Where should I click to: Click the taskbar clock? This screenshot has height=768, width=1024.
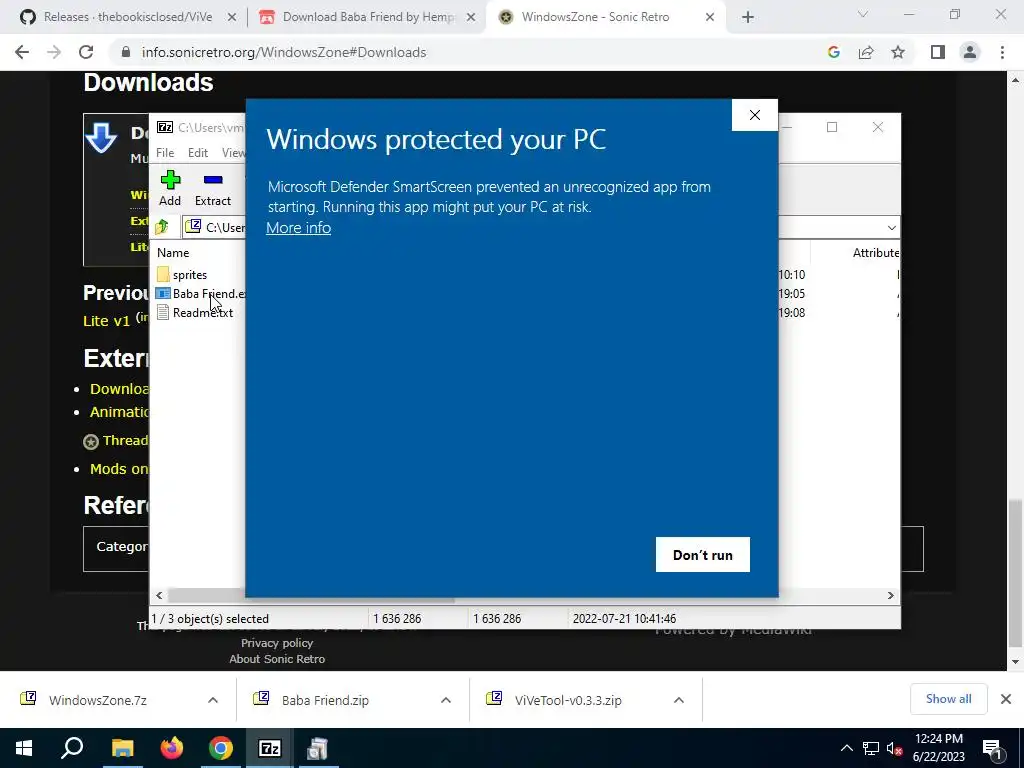938,748
